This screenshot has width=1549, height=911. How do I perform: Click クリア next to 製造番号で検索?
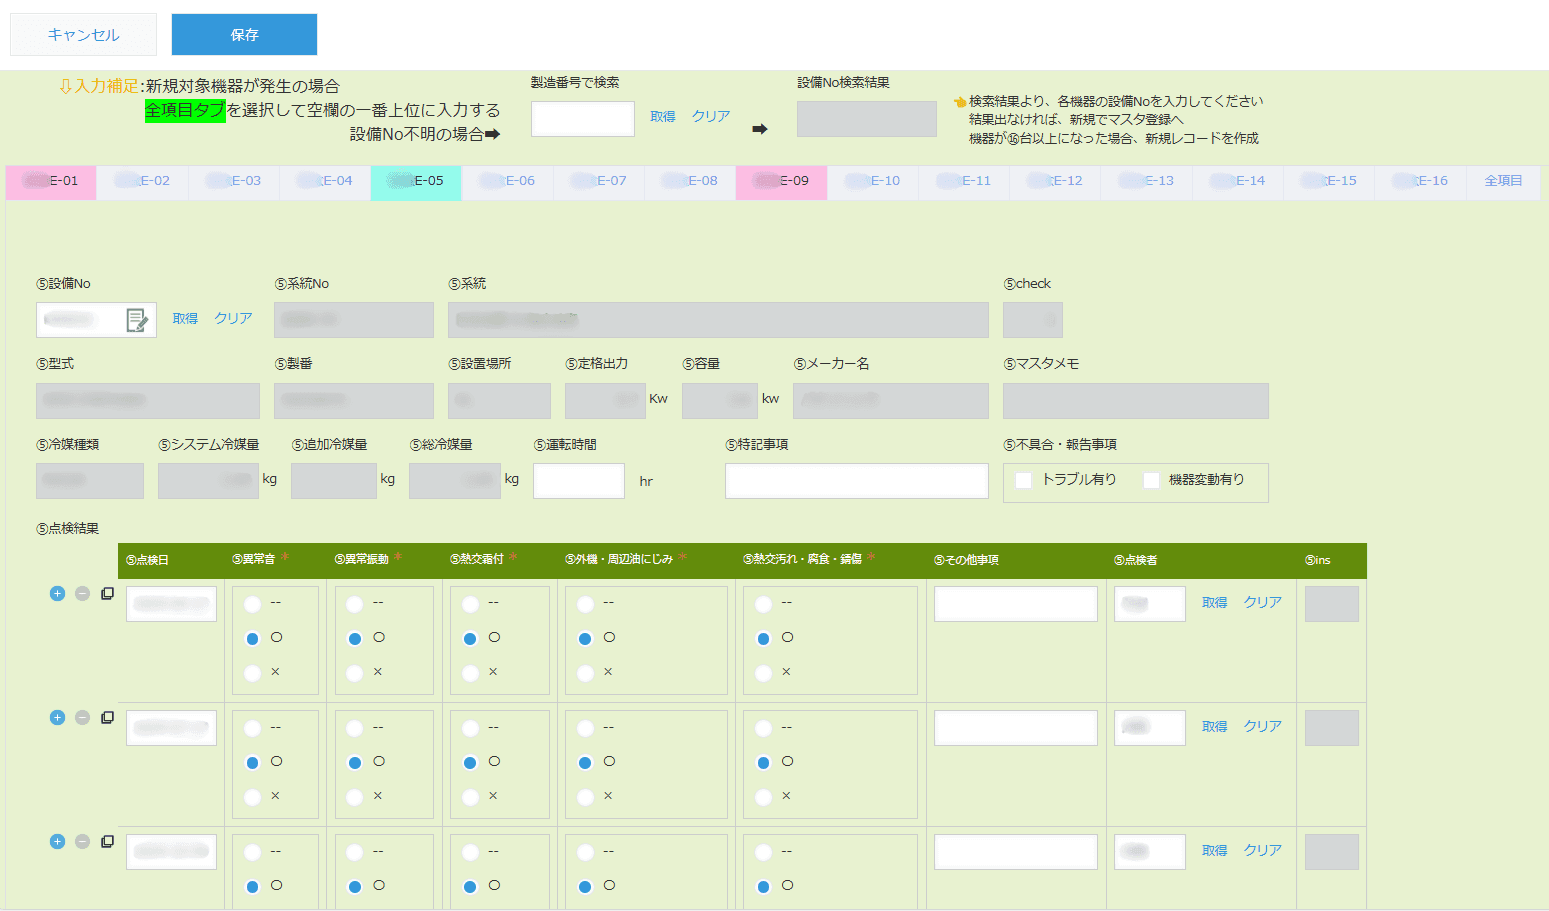[x=711, y=117]
